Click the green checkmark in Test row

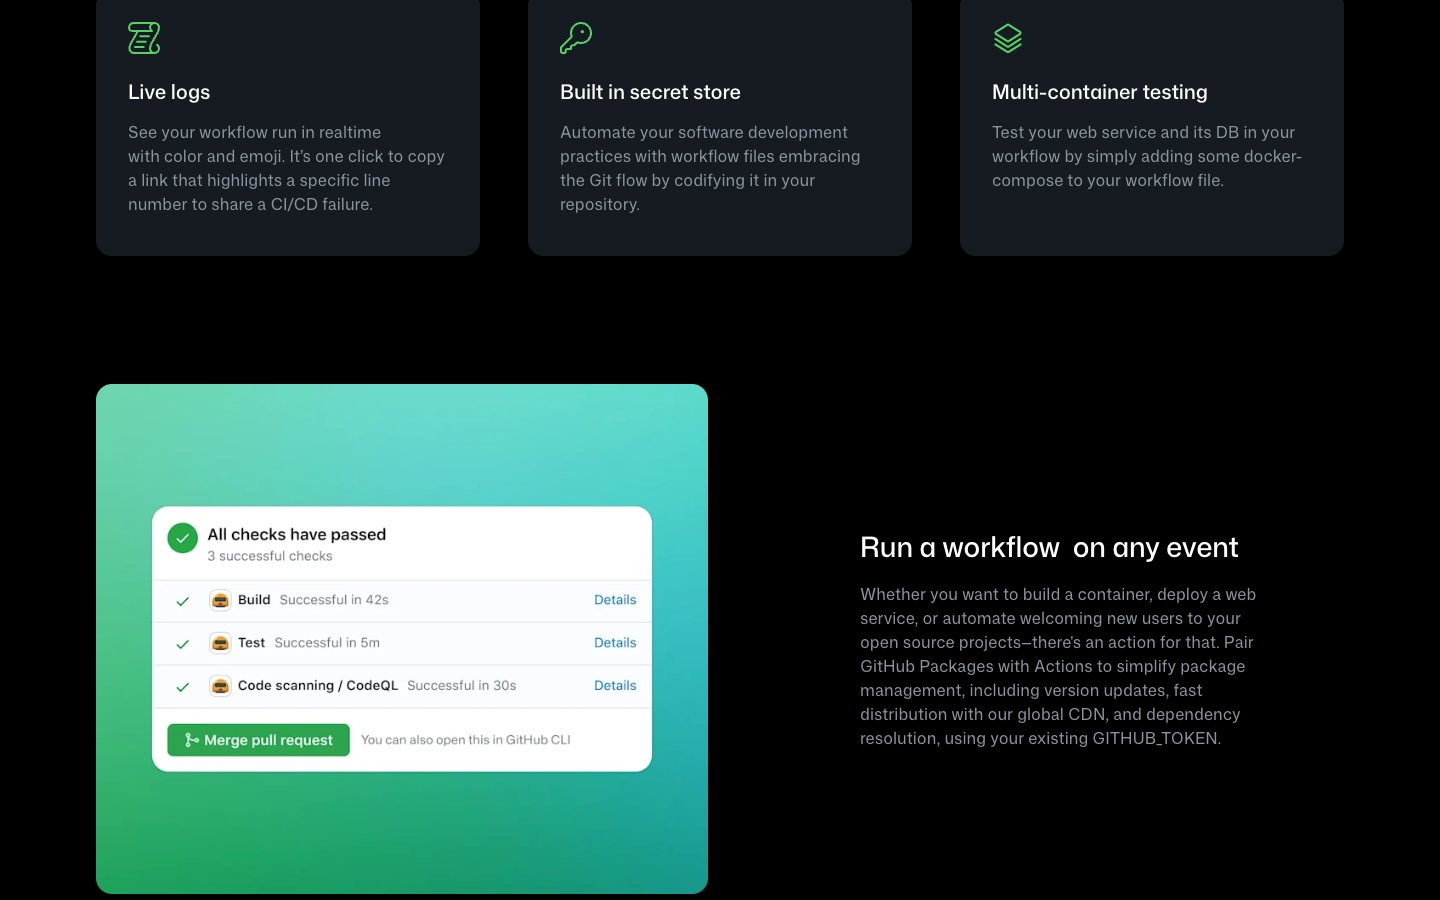coord(182,644)
